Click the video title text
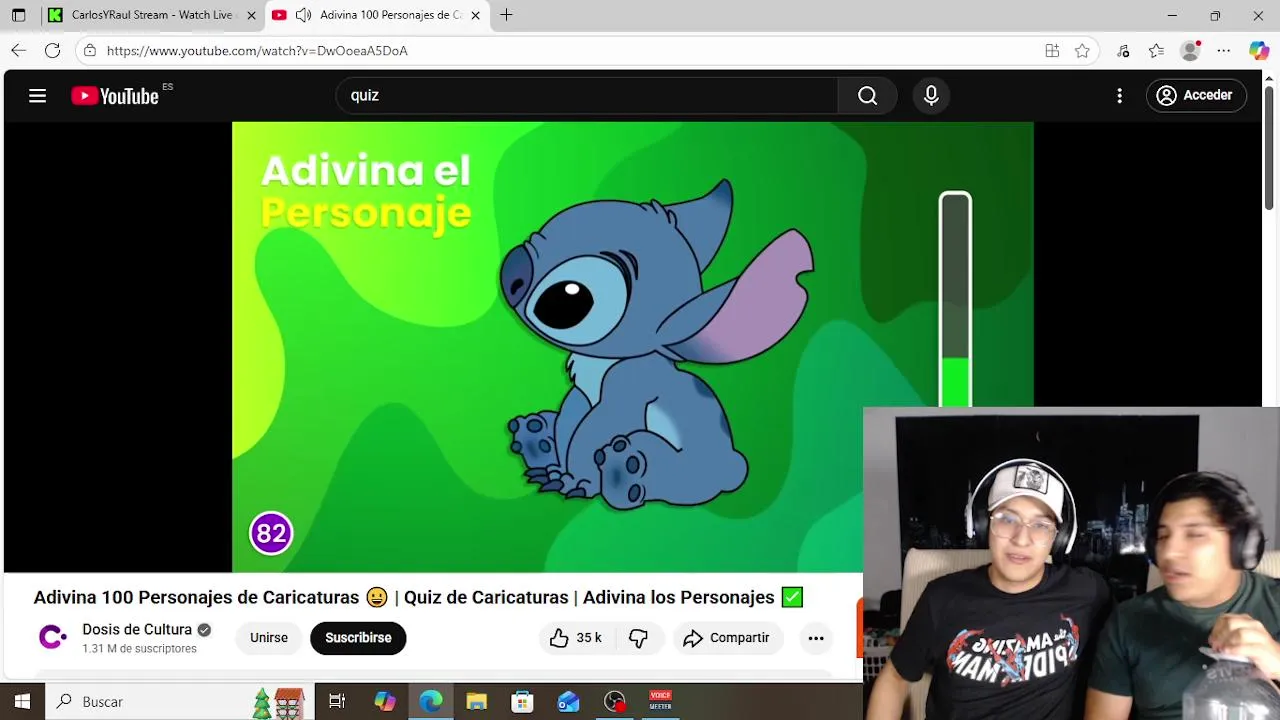The width and height of the screenshot is (1280, 720). click(x=418, y=597)
